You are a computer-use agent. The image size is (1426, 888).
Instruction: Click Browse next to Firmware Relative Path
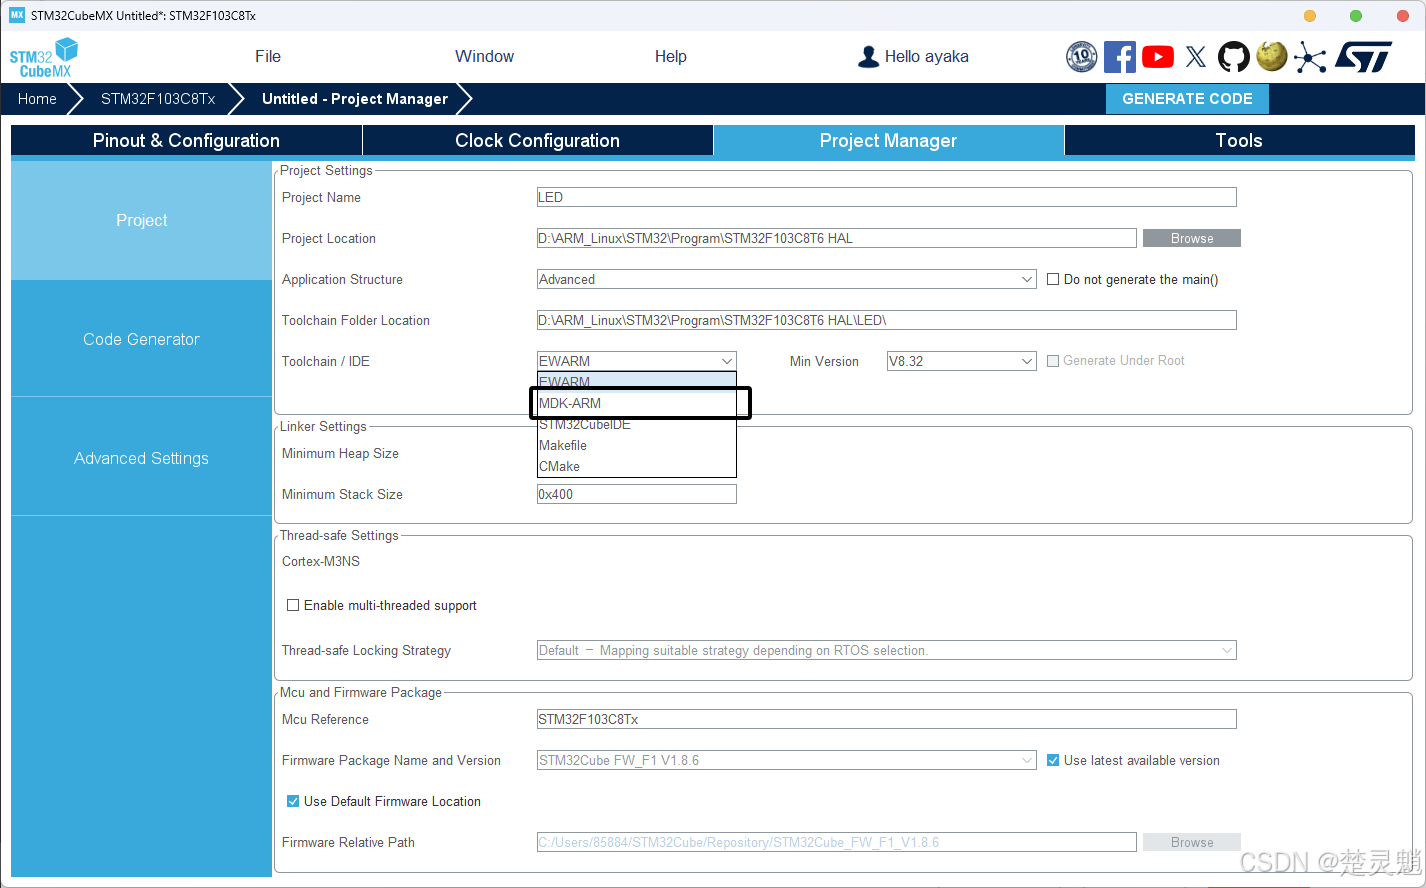pos(1192,842)
